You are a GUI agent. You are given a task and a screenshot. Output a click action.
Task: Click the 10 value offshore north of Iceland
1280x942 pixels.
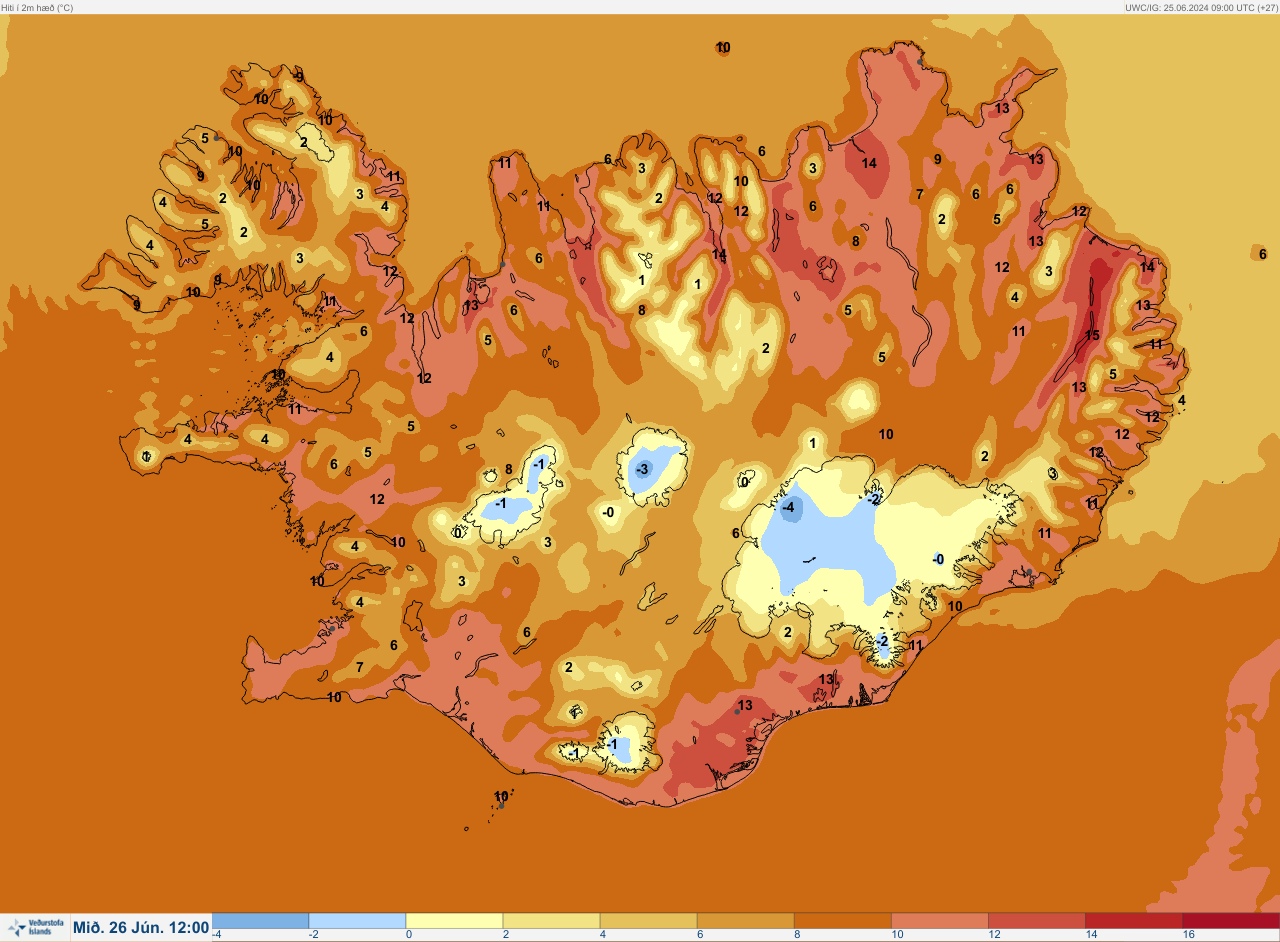[x=723, y=47]
